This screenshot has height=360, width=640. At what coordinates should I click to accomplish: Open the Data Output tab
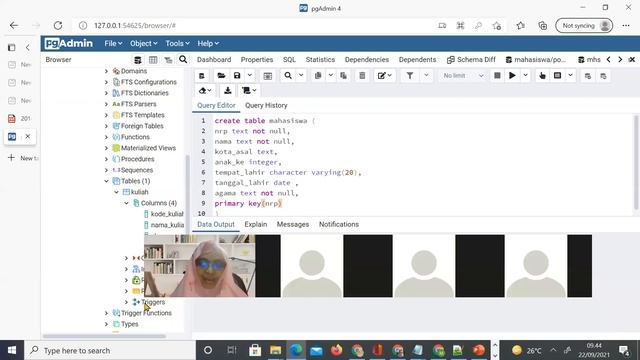(x=216, y=224)
